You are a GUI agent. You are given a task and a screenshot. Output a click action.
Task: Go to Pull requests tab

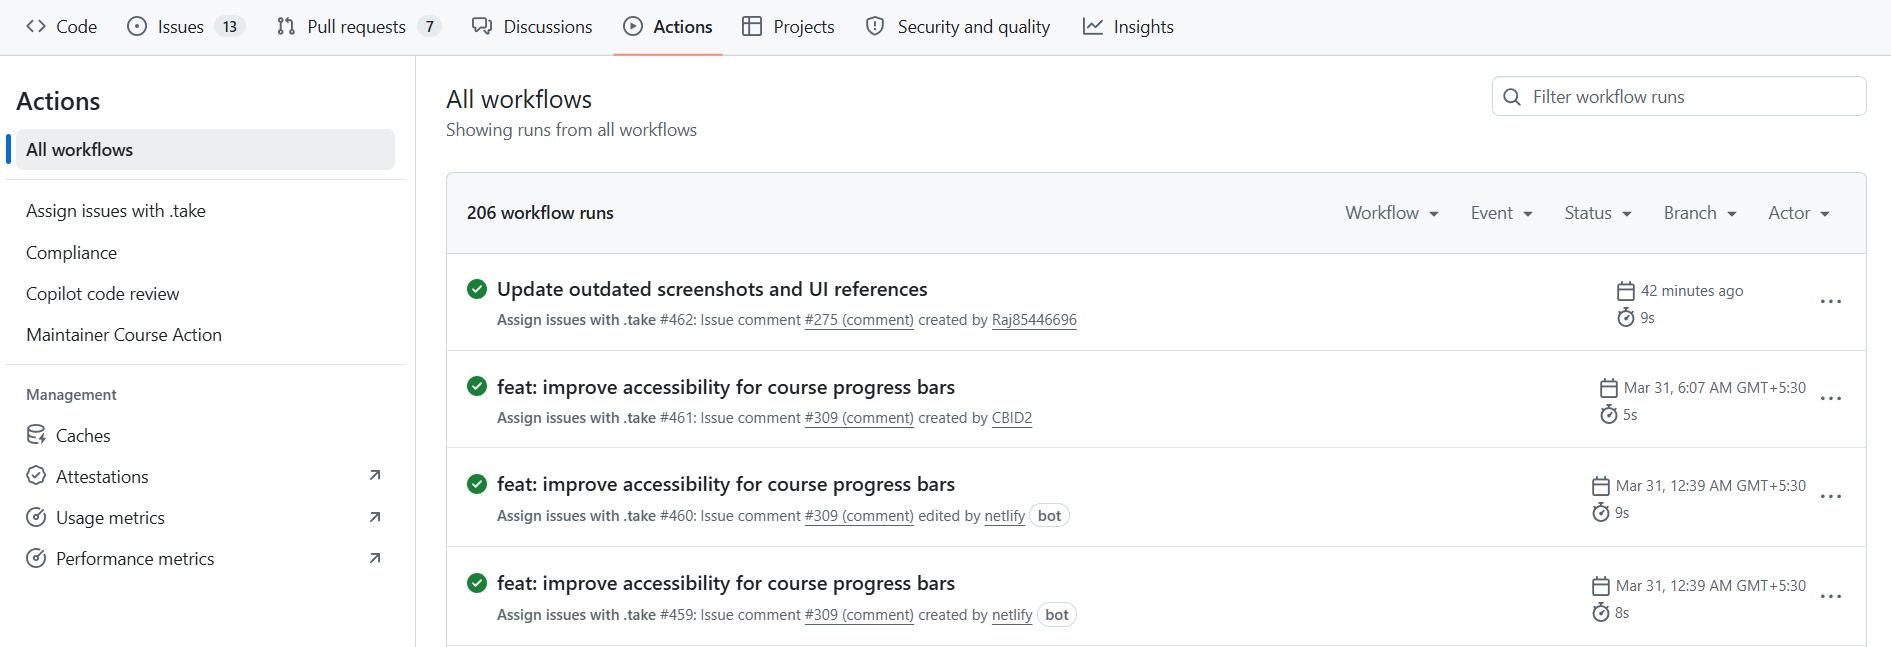point(358,27)
